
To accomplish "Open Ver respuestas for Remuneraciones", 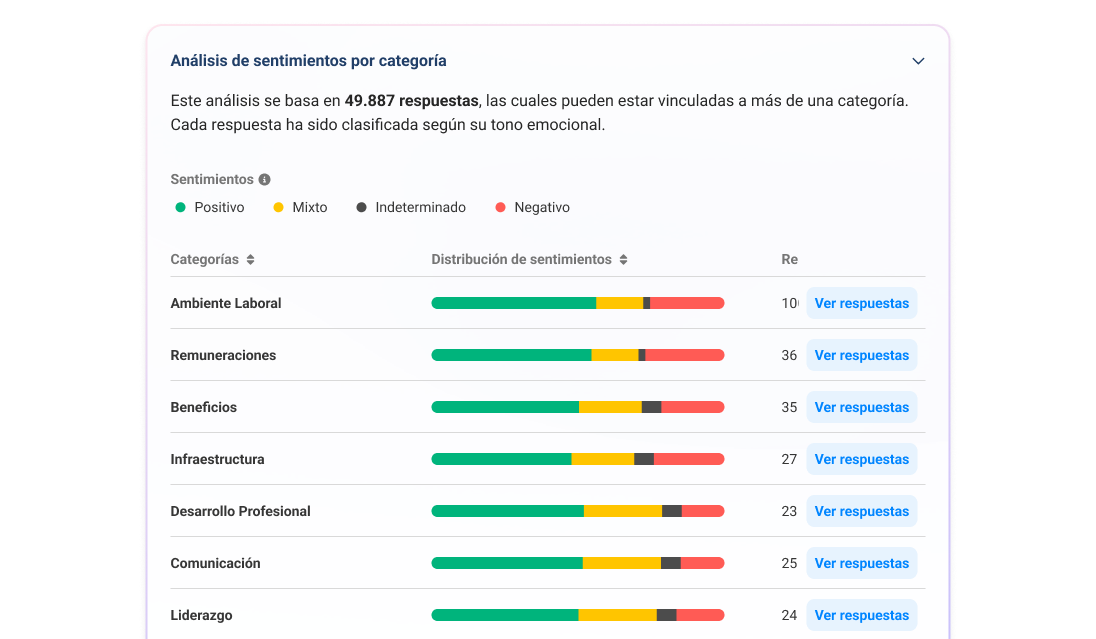I will tap(861, 355).
